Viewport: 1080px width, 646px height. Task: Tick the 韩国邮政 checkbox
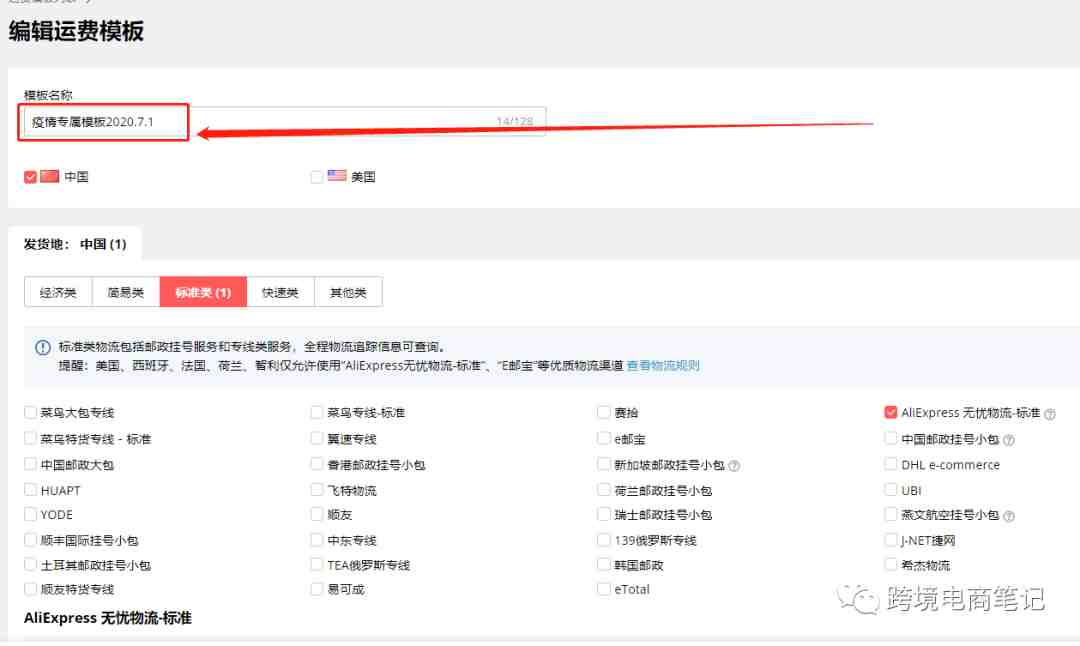604,565
